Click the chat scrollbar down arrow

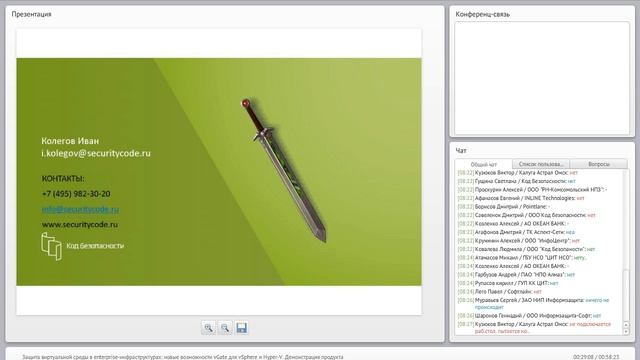(x=626, y=331)
